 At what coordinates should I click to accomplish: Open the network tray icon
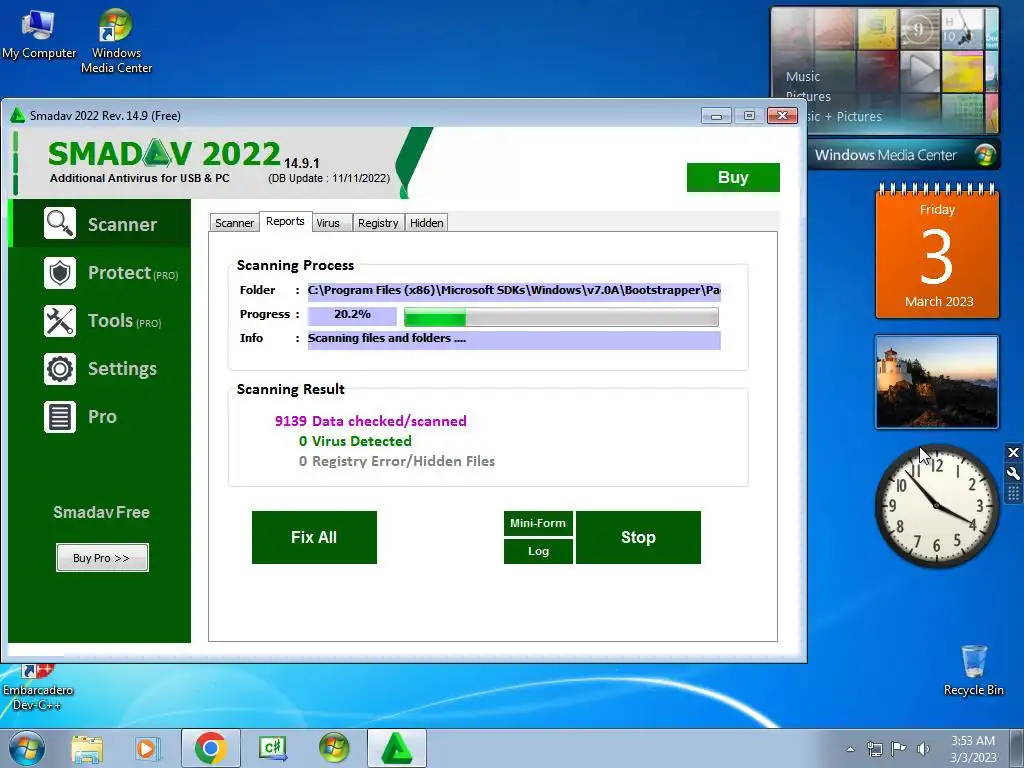click(x=874, y=749)
